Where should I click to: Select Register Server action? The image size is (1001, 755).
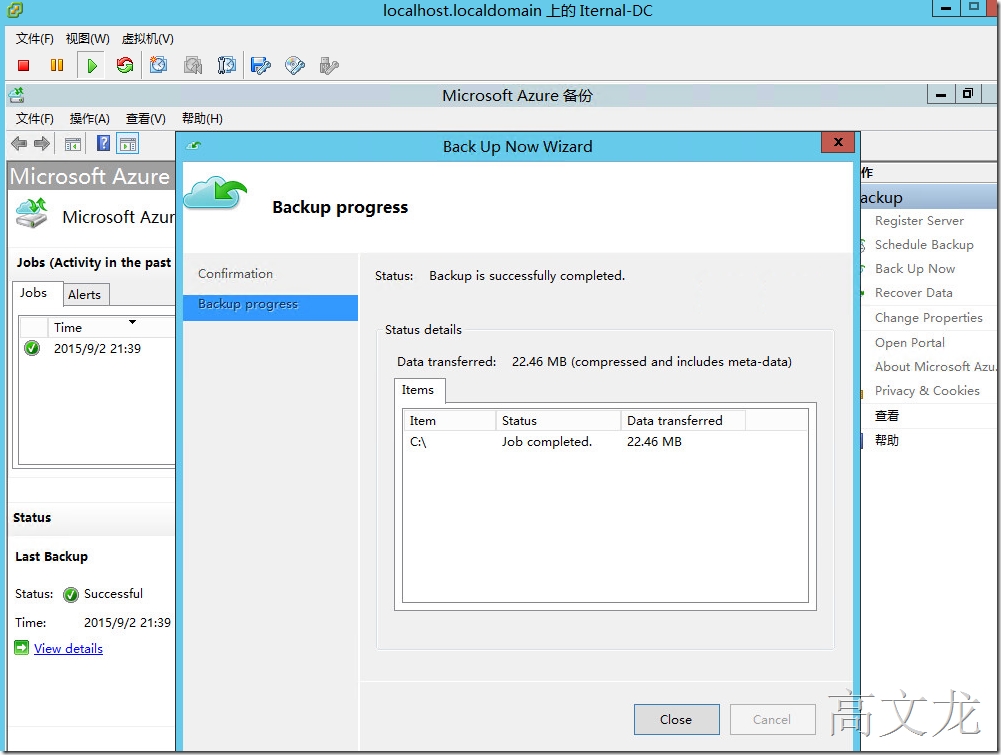[x=919, y=221]
